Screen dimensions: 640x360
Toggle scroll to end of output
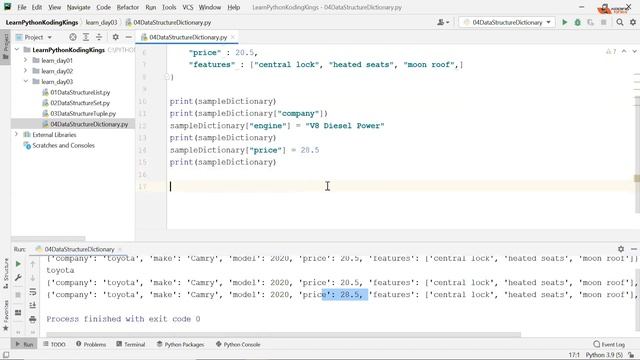point(33,305)
